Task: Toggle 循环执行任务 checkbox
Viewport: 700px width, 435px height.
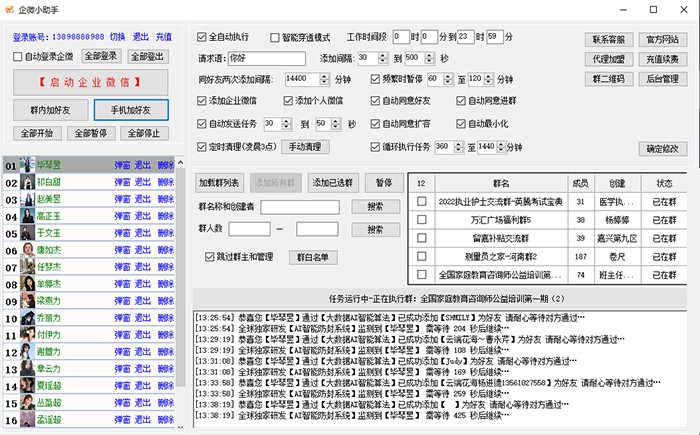Action: (x=375, y=146)
